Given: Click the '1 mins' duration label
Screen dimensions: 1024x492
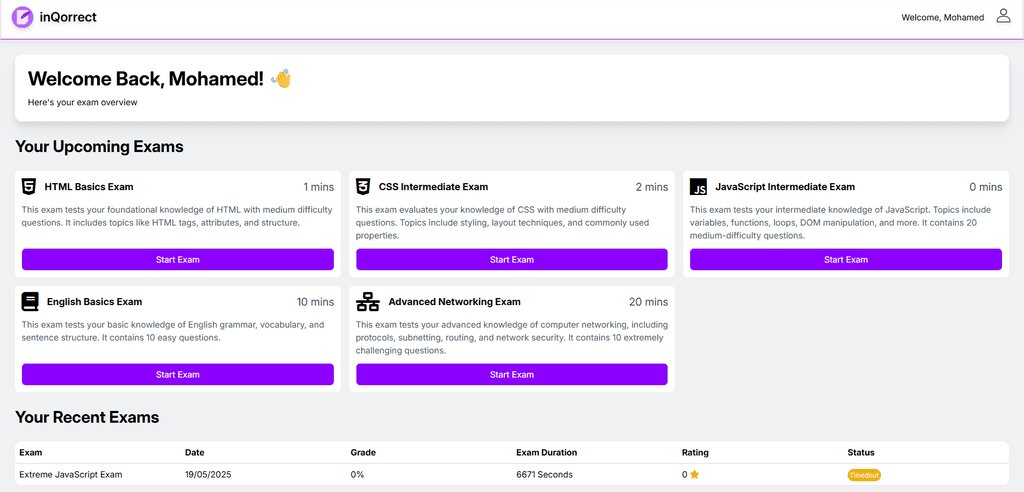Looking at the screenshot, I should pyautogui.click(x=319, y=187).
